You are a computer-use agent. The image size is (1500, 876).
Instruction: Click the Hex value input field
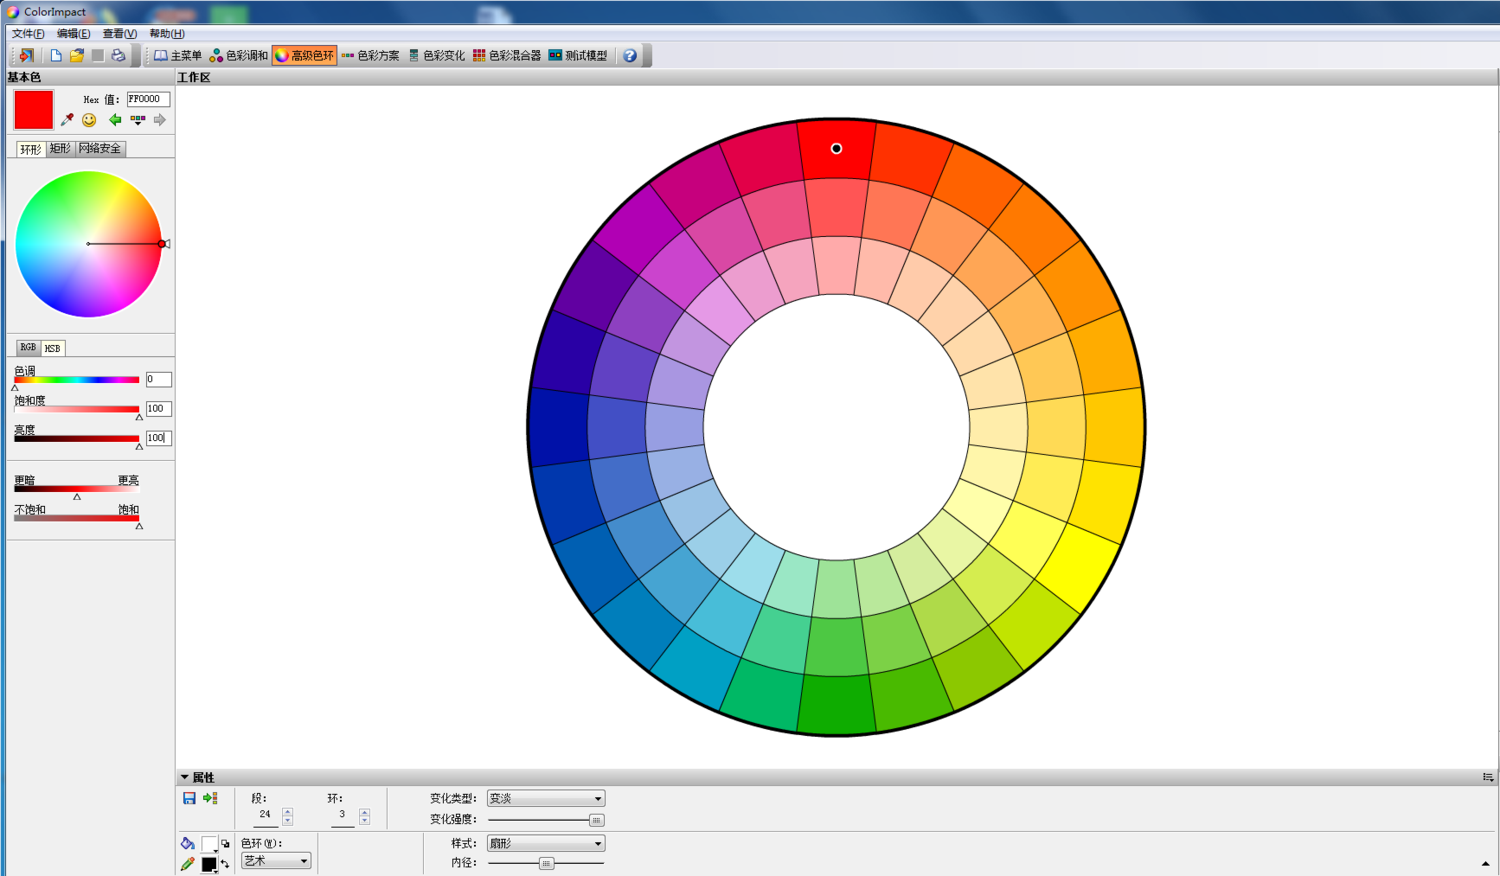click(x=147, y=99)
